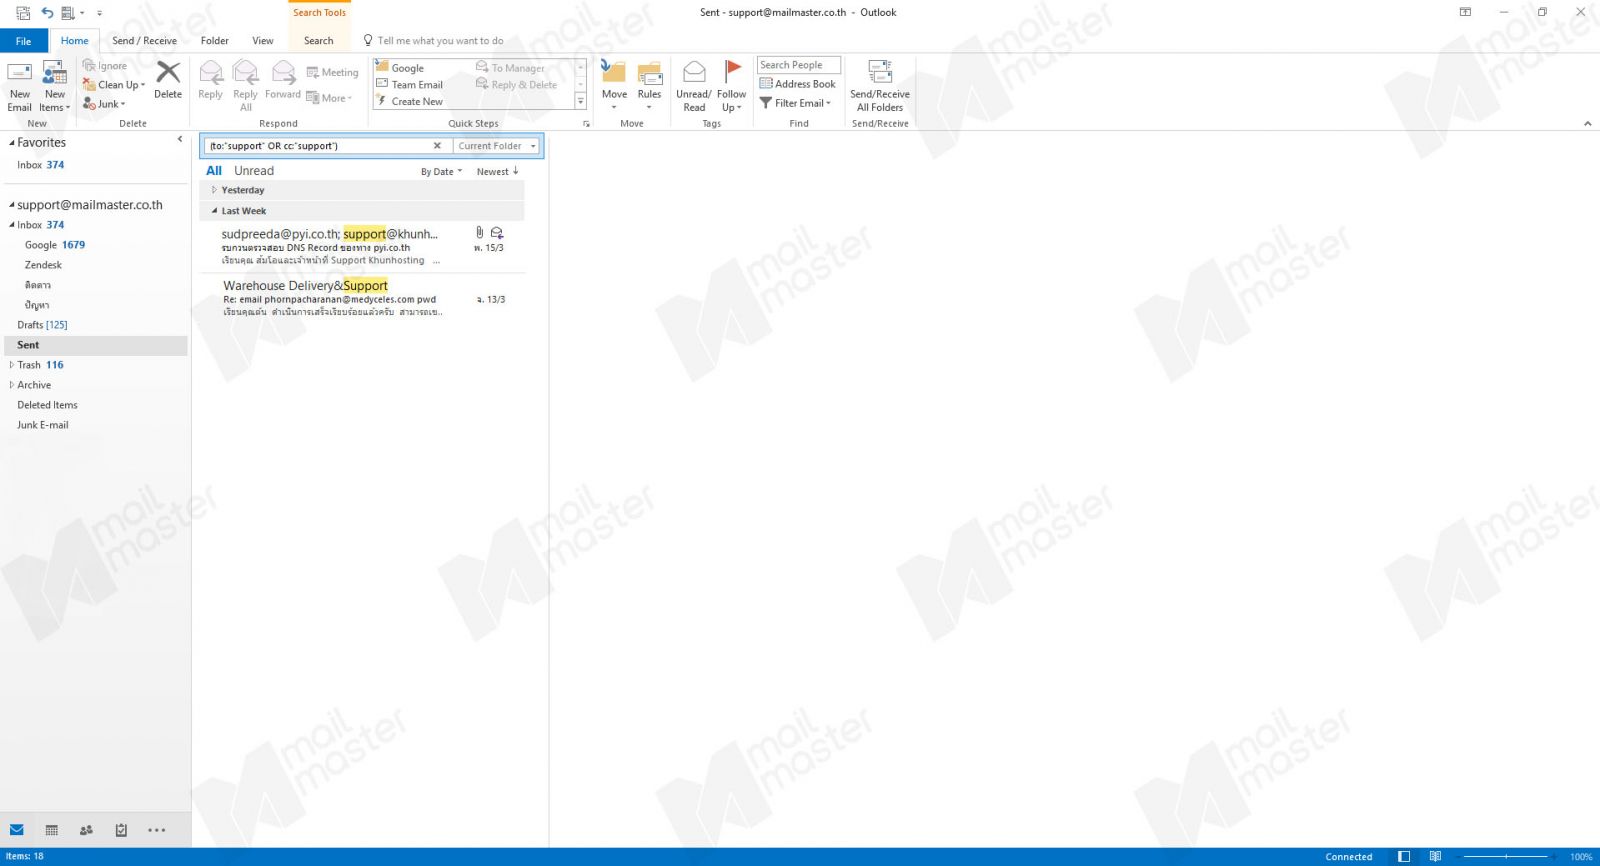
Task: Open the Rules menu
Action: pos(649,86)
